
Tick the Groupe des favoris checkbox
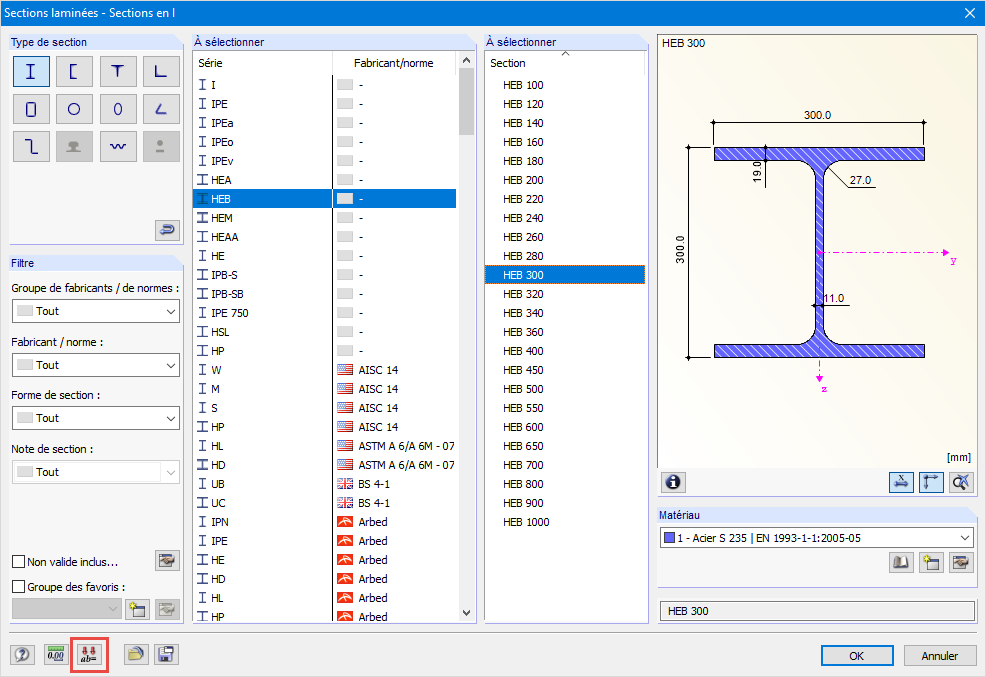pyautogui.click(x=18, y=586)
